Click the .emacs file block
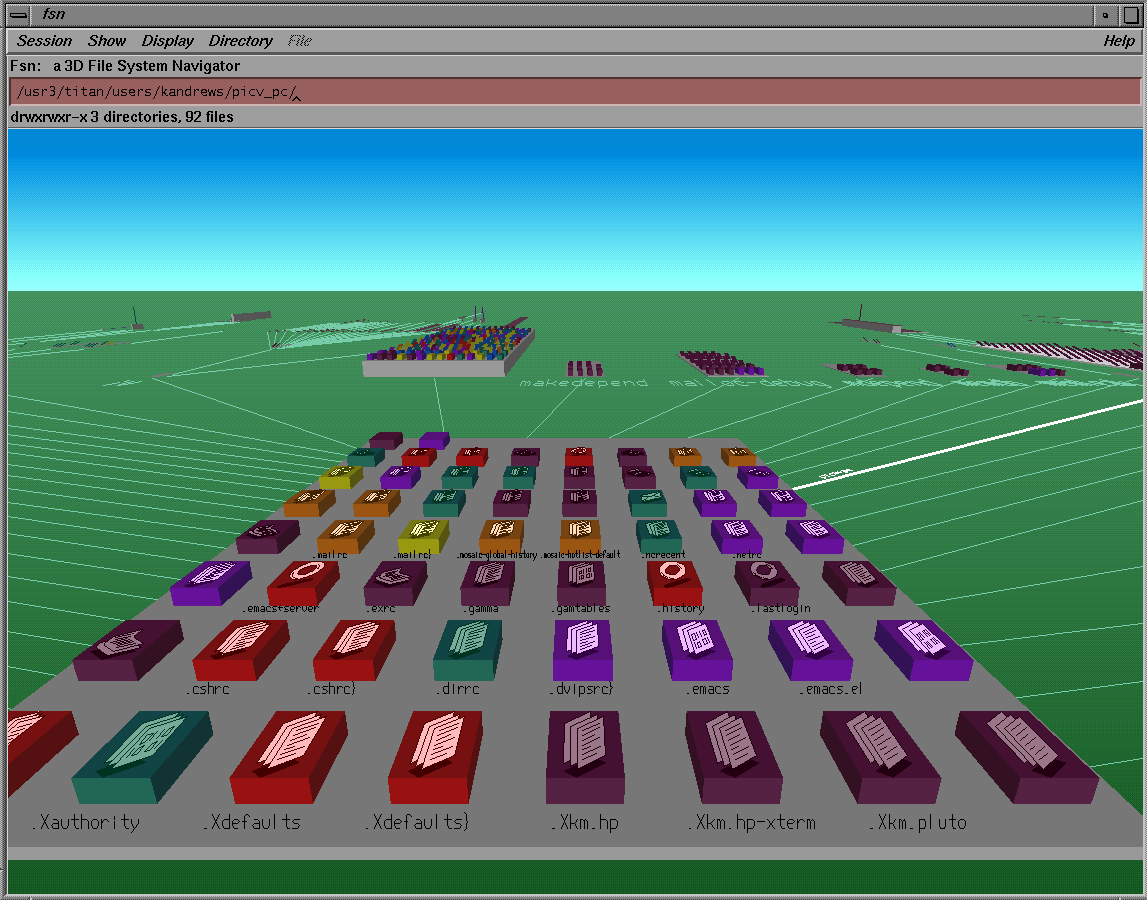The image size is (1147, 900). pyautogui.click(x=700, y=650)
